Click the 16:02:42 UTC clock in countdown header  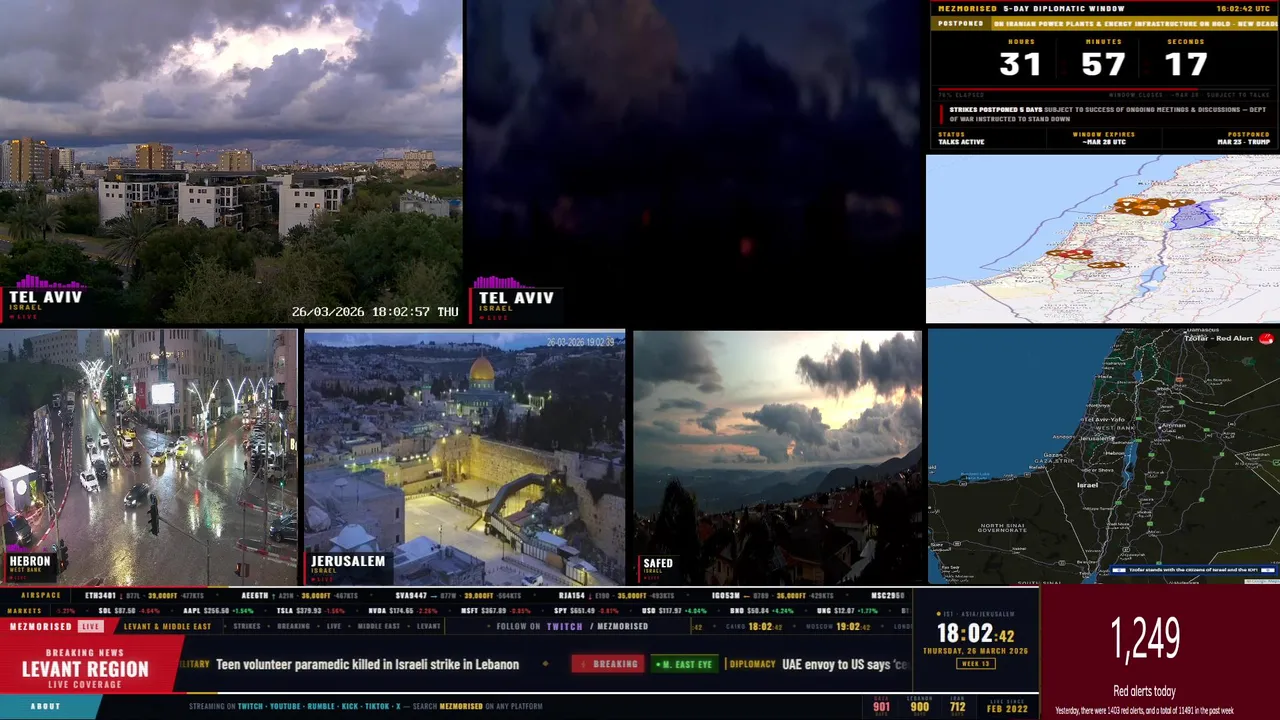[x=1243, y=8]
